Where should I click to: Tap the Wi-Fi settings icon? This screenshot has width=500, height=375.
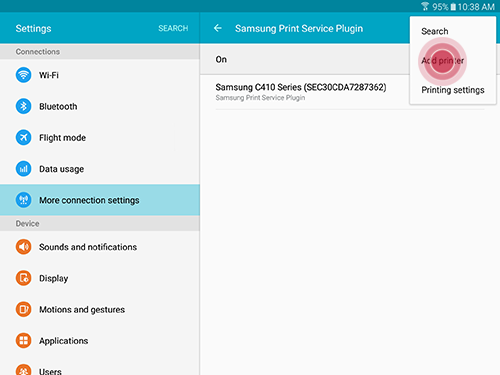click(23, 75)
